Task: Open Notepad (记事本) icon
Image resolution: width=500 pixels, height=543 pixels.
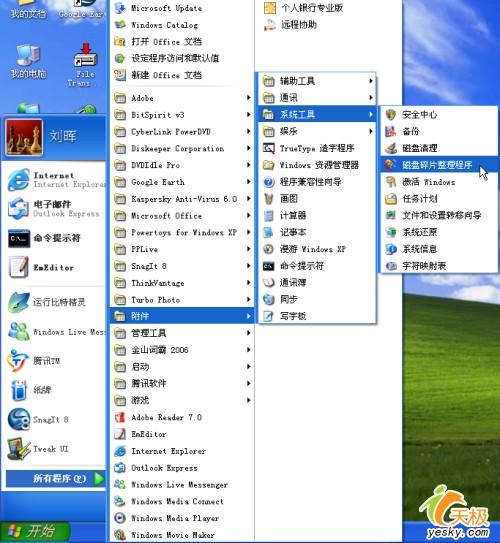Action: [269, 232]
